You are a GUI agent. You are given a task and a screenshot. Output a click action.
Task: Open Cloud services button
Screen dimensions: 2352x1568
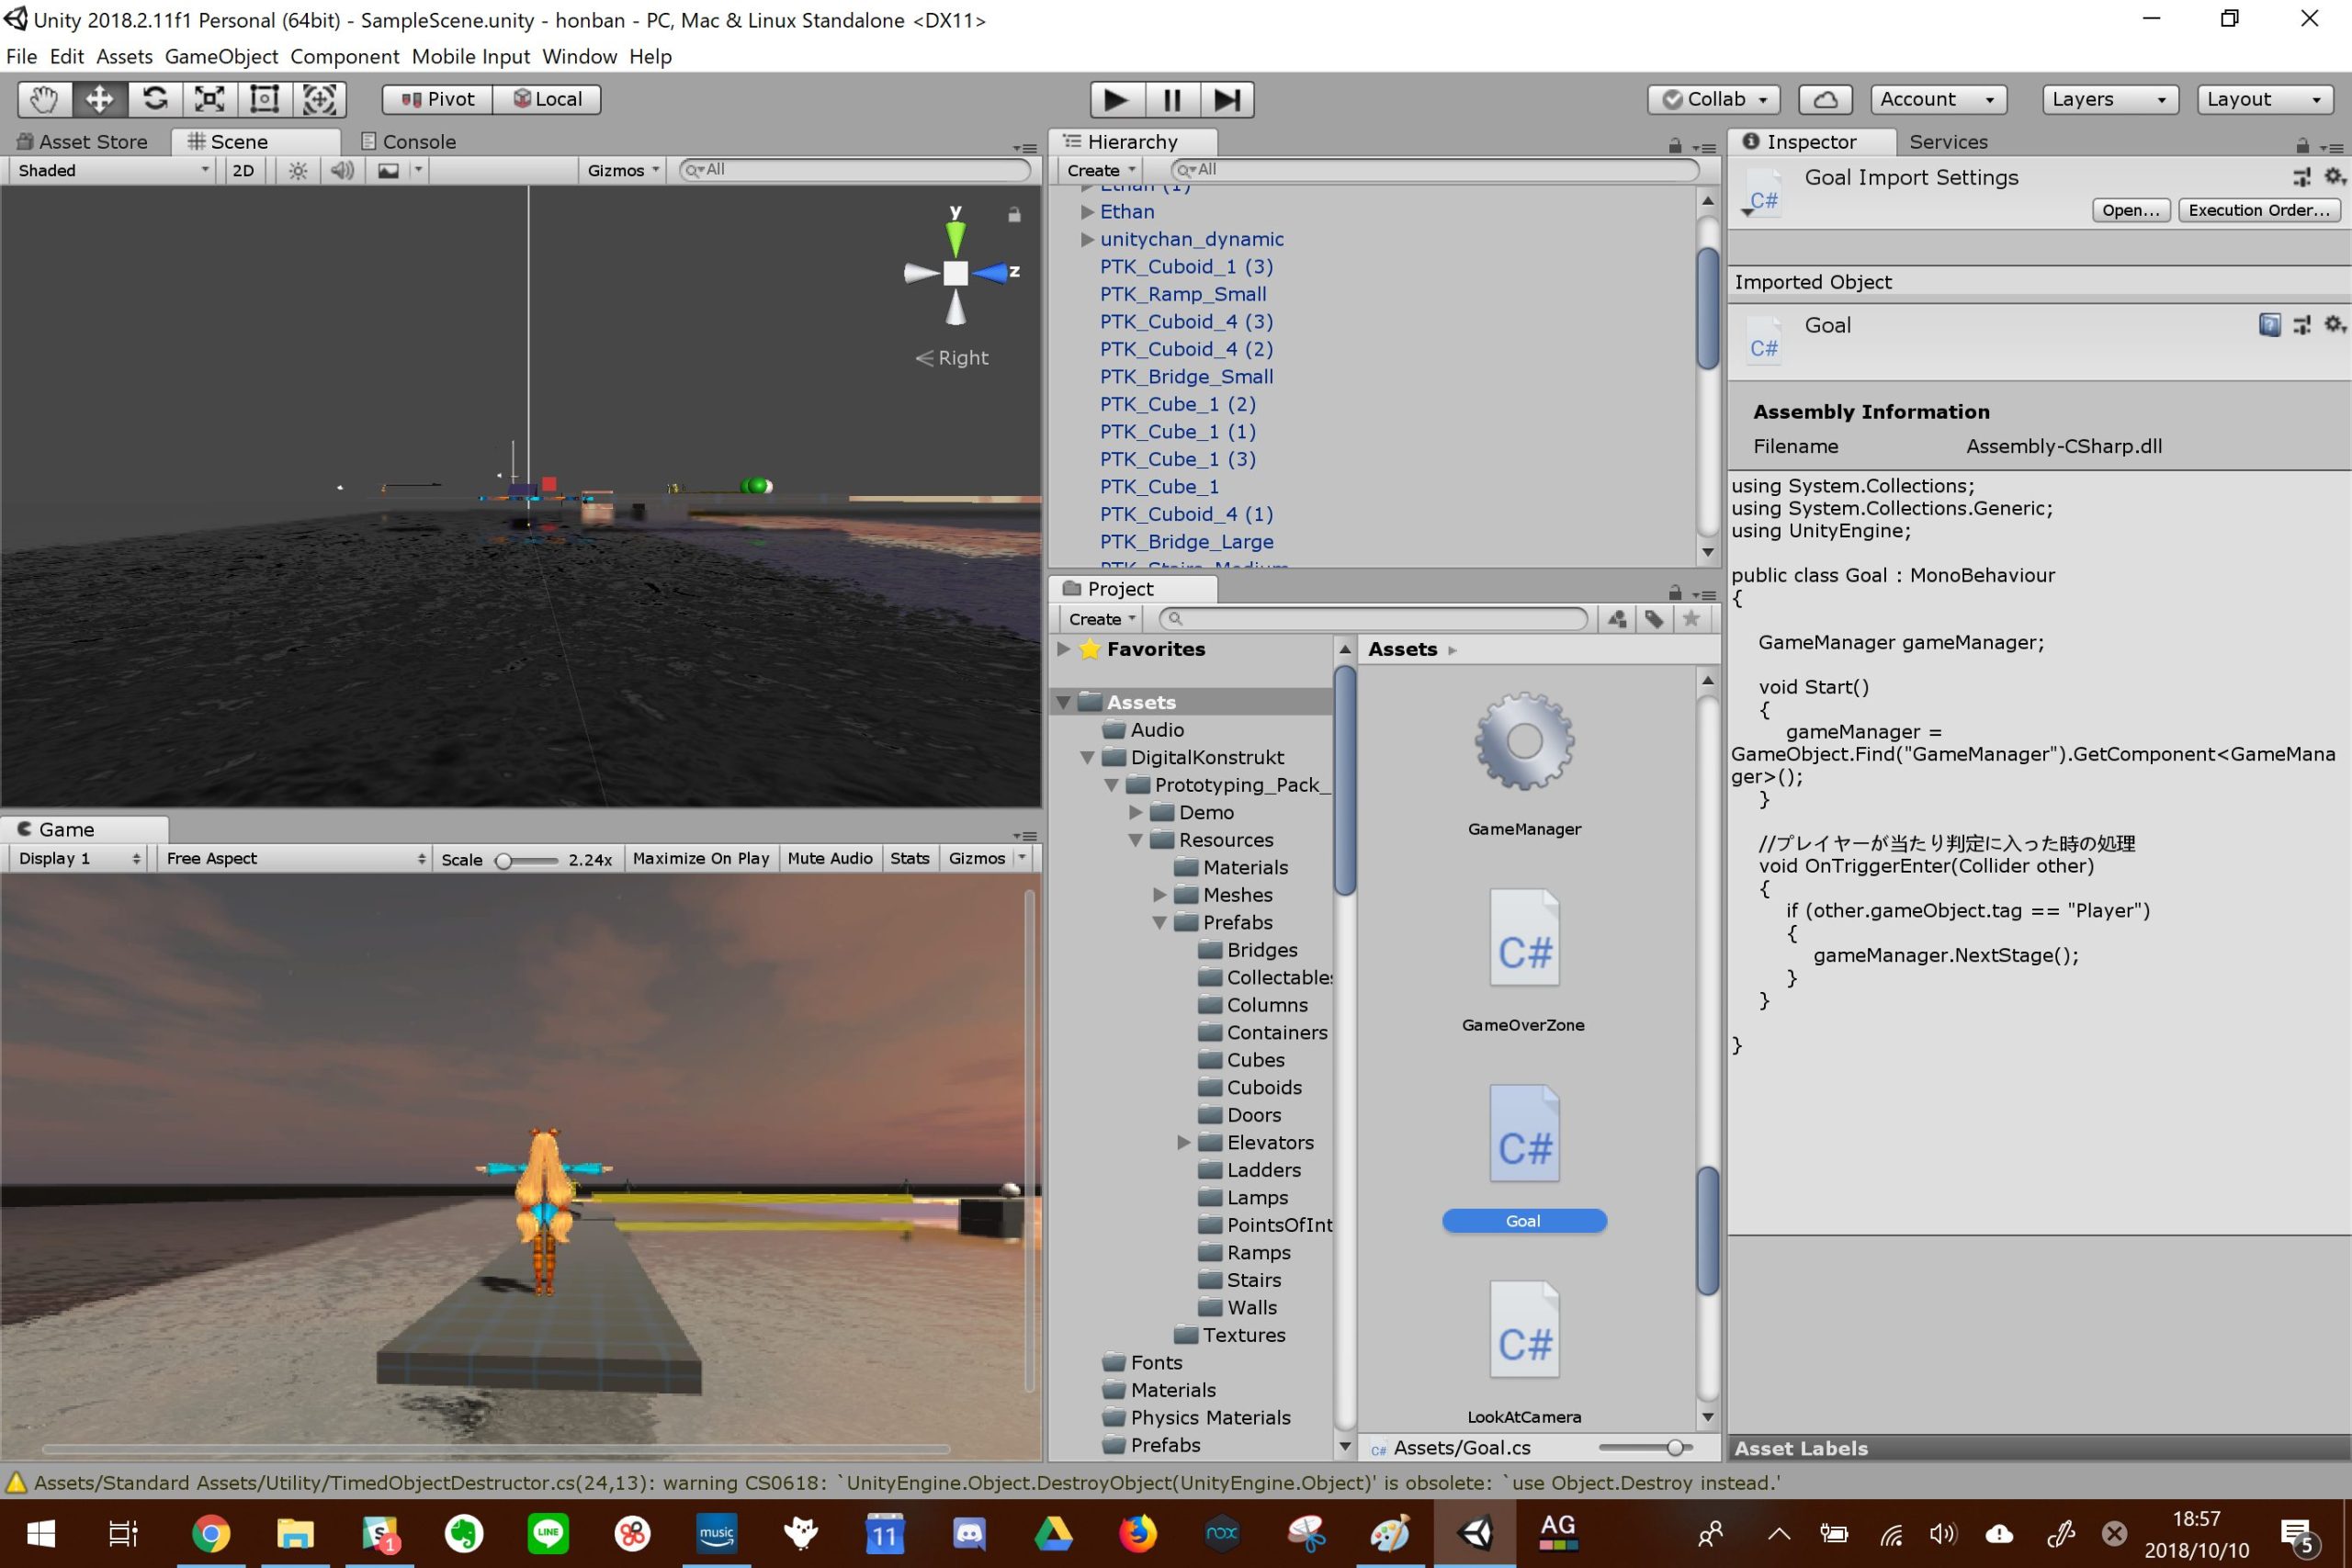click(1825, 99)
